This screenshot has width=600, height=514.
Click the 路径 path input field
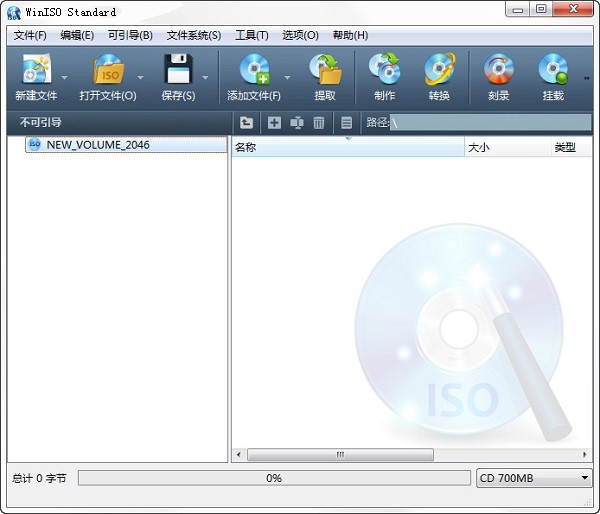[x=490, y=123]
